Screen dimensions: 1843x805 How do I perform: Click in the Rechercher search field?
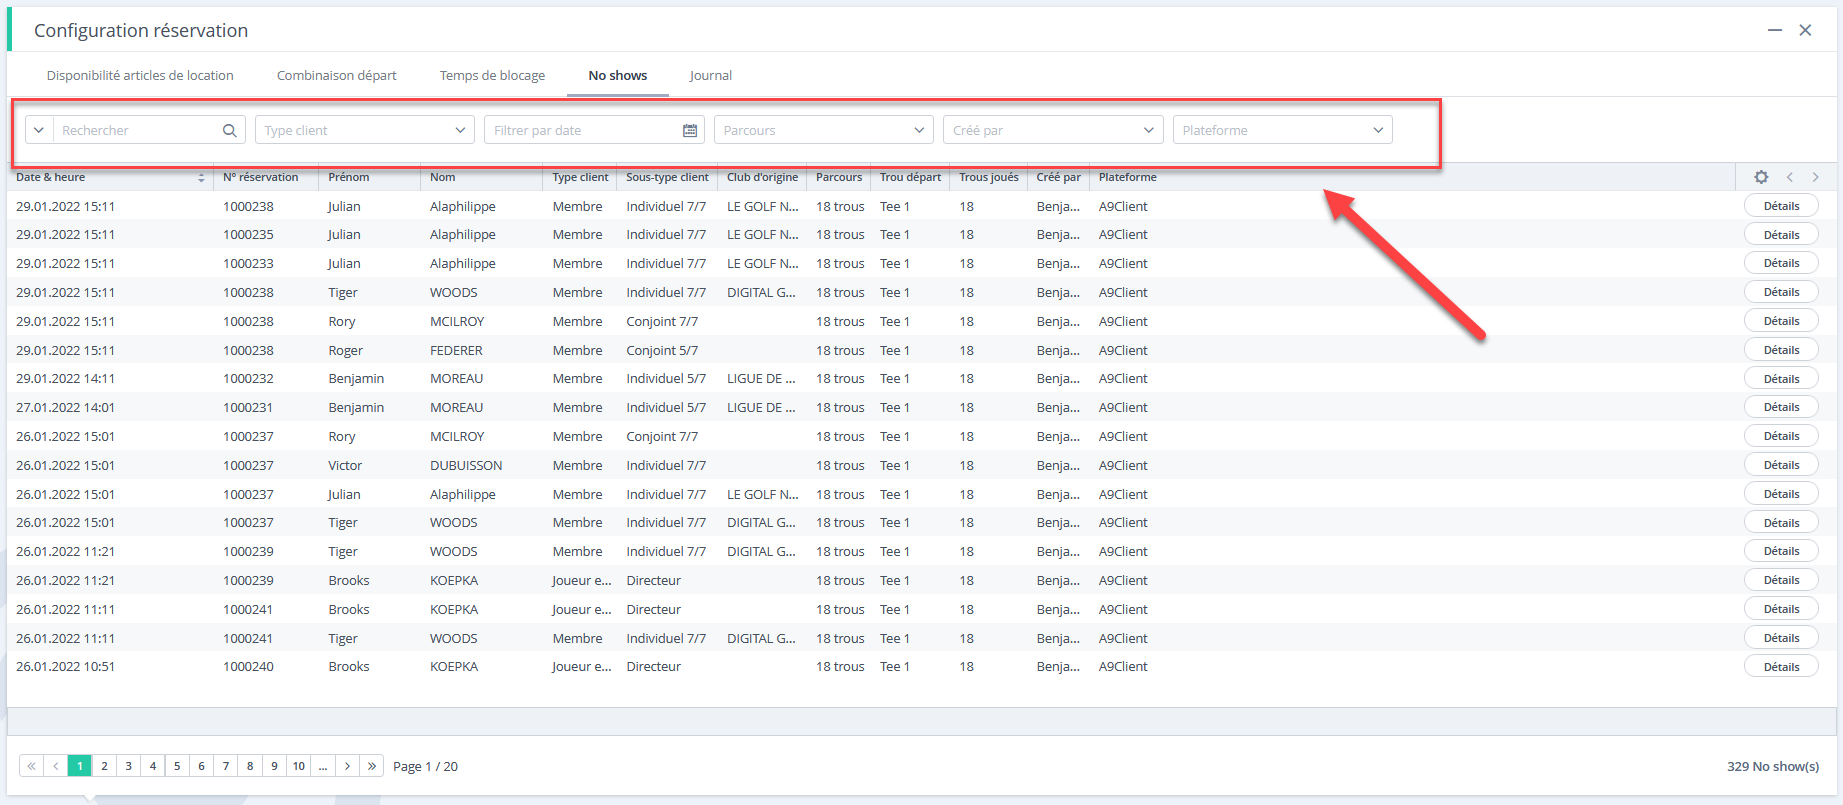(138, 130)
